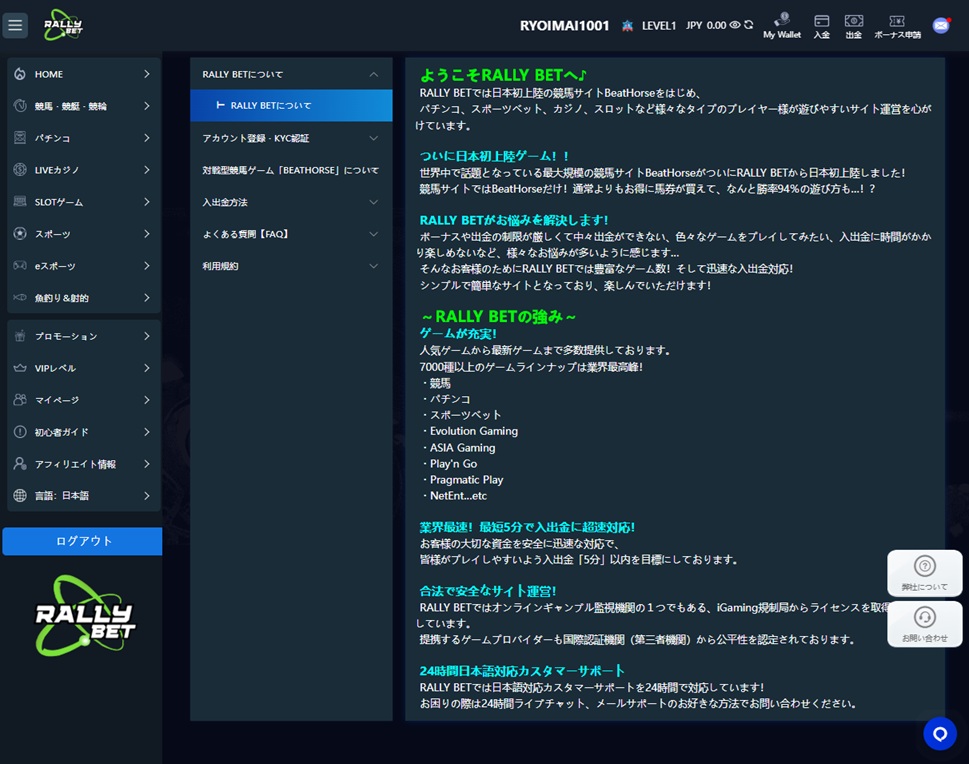Viewport: 969px width, 764px height.
Task: Open the blue live chat bubble
Action: (x=940, y=734)
